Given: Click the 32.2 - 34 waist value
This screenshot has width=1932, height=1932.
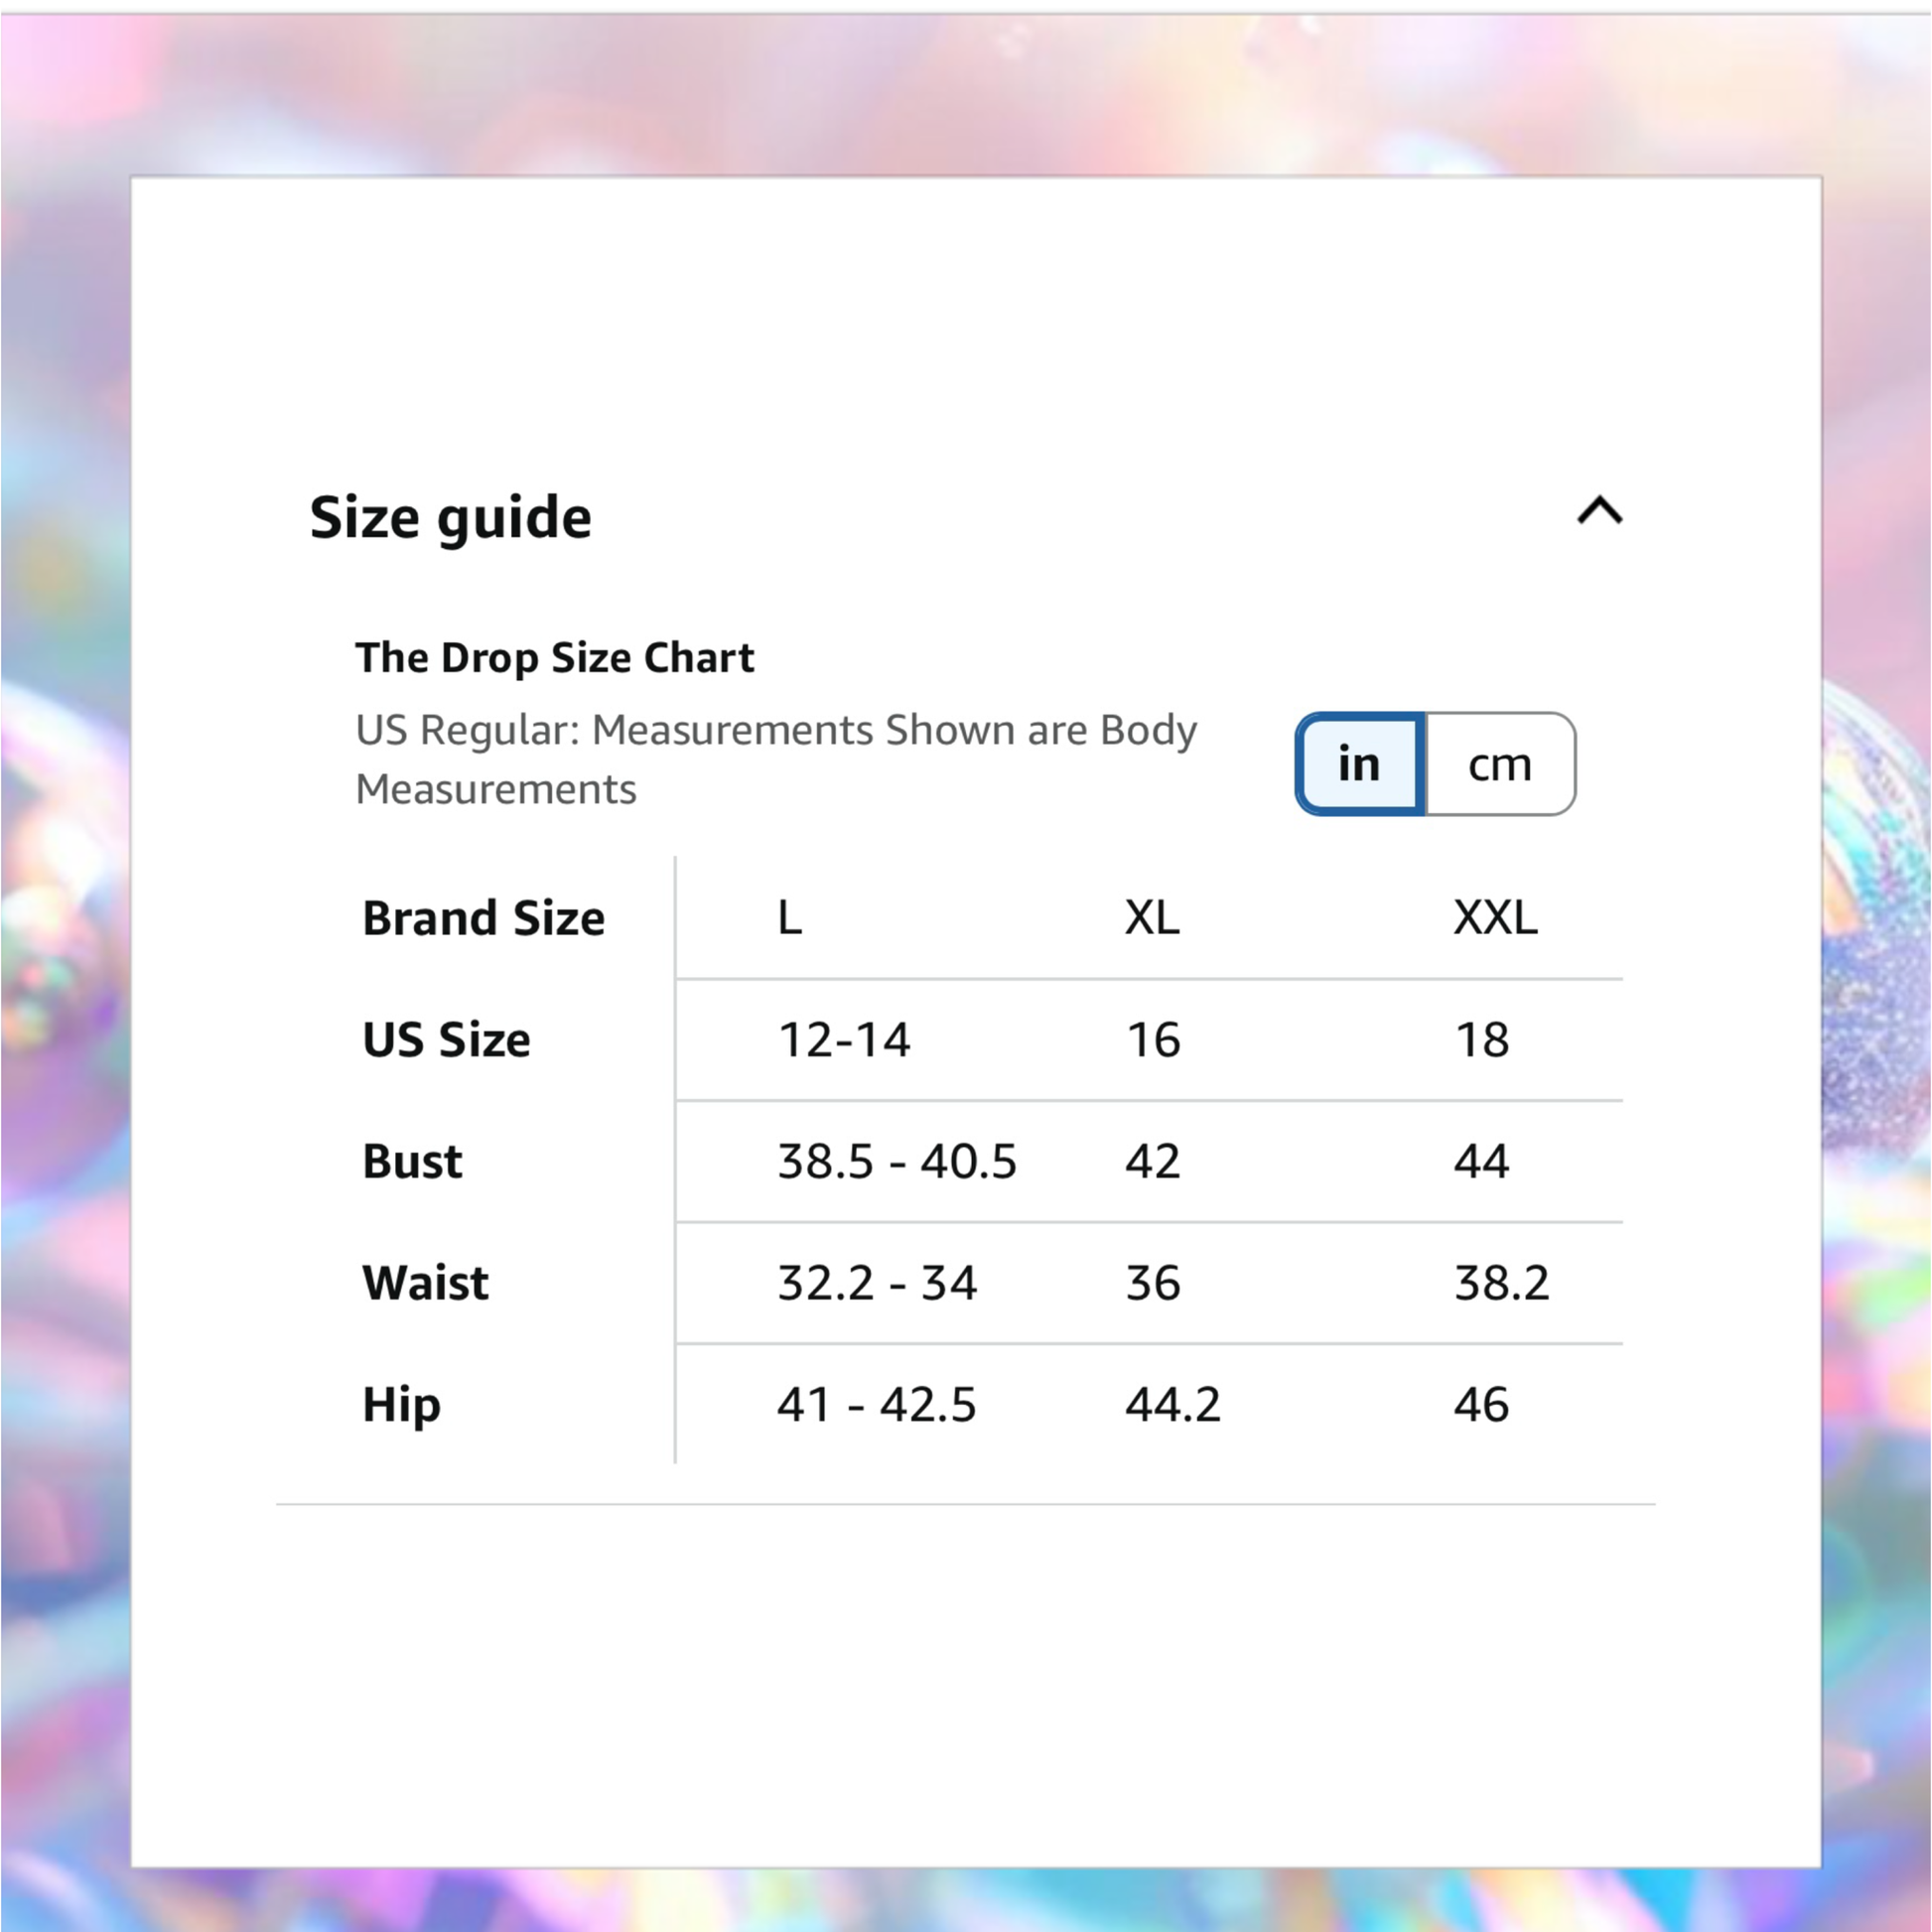Looking at the screenshot, I should [x=877, y=1283].
